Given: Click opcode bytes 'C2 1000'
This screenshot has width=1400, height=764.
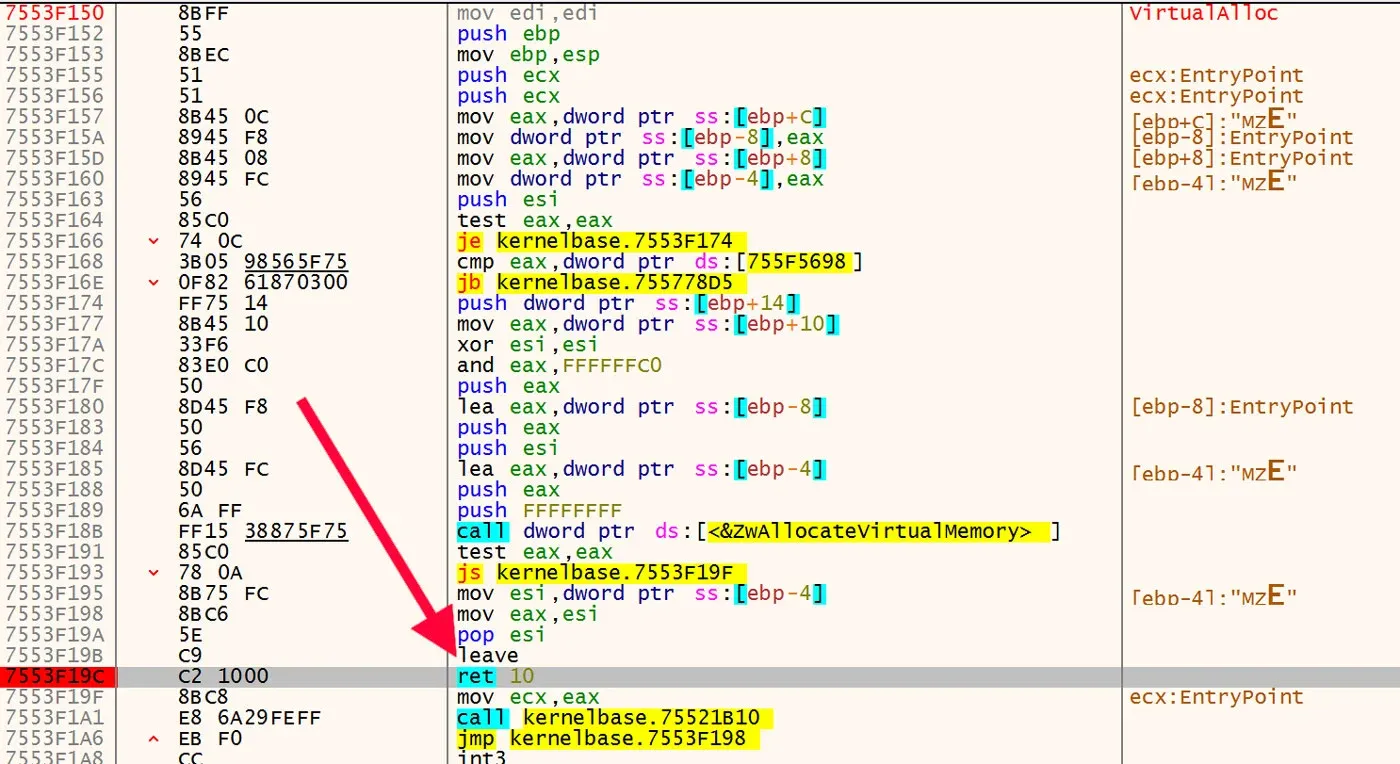Looking at the screenshot, I should pyautogui.click(x=223, y=676).
